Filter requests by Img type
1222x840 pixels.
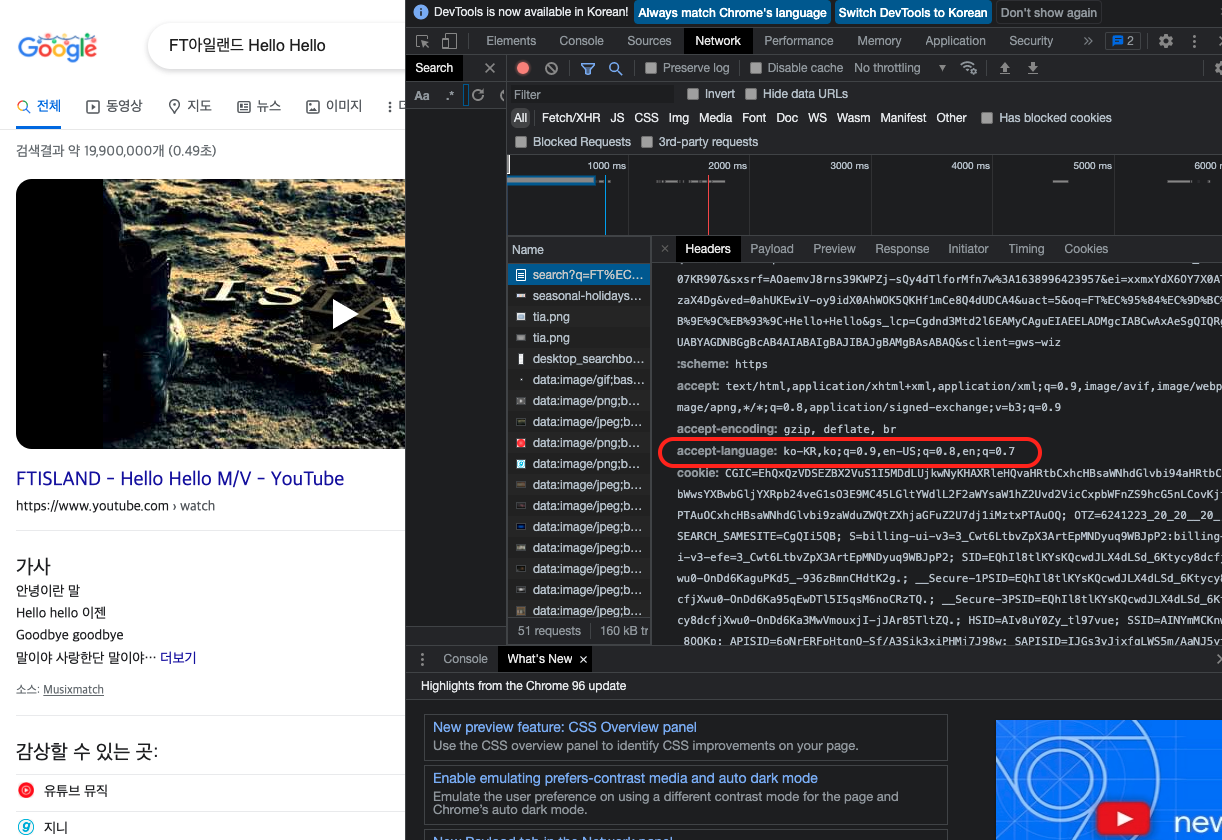coord(679,118)
